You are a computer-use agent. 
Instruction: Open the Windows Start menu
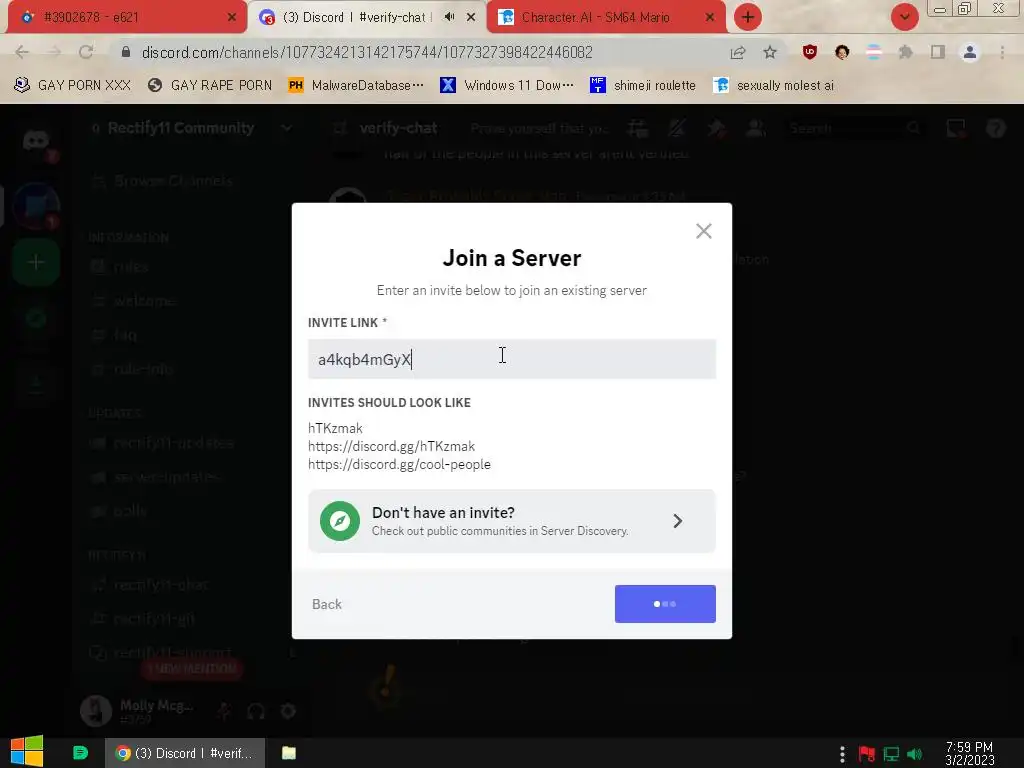(x=27, y=752)
